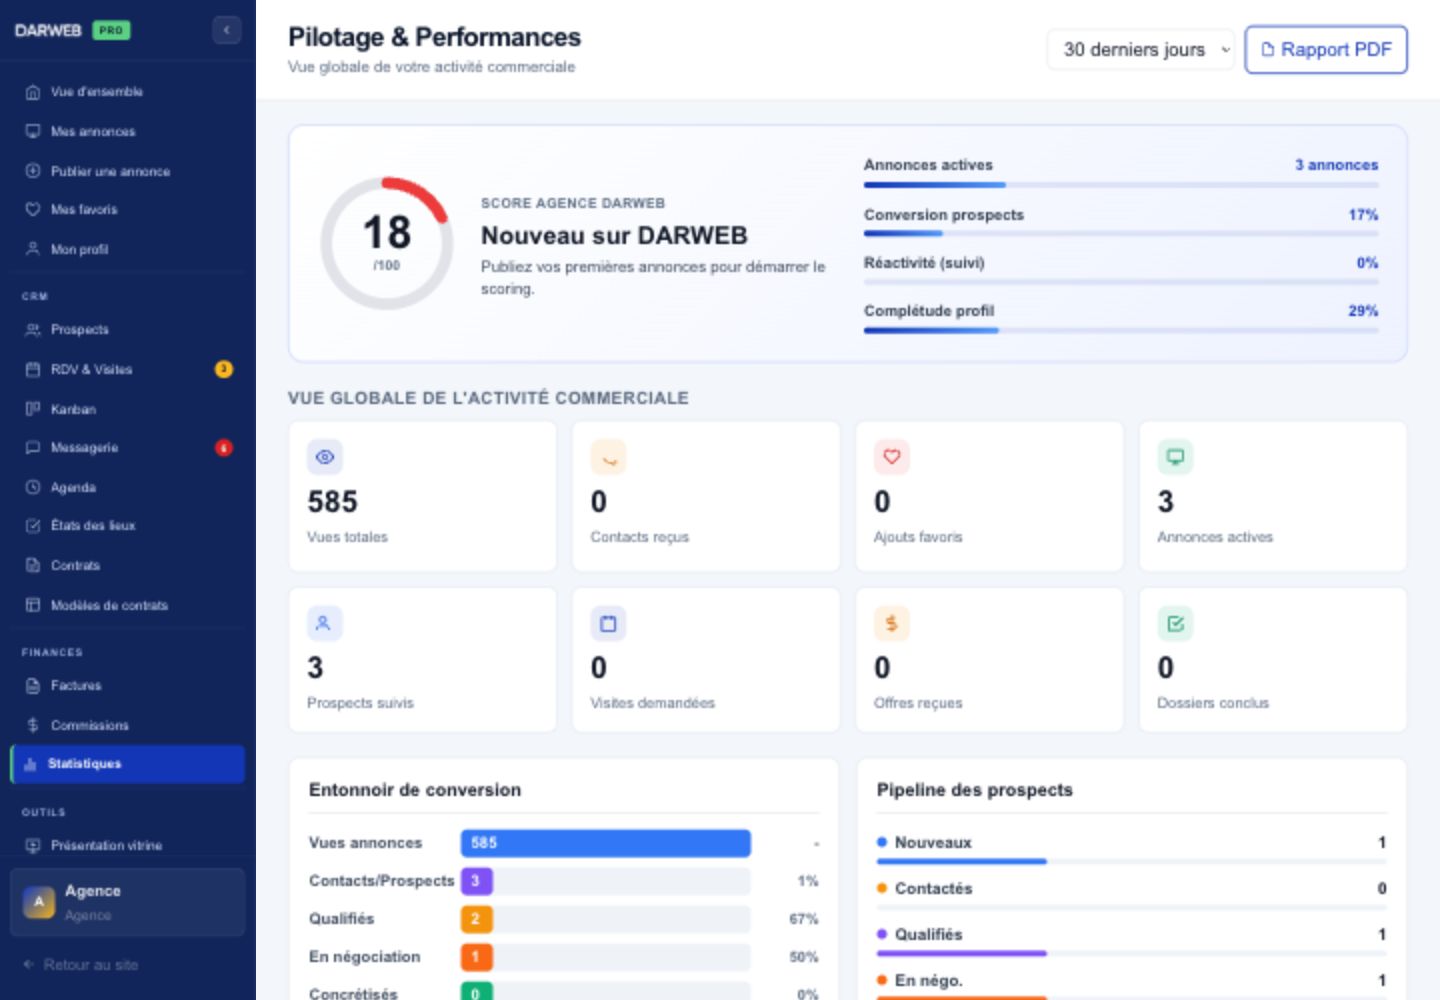Click the calendar icon on the Visites demandées card
The image size is (1440, 1000).
(x=608, y=623)
